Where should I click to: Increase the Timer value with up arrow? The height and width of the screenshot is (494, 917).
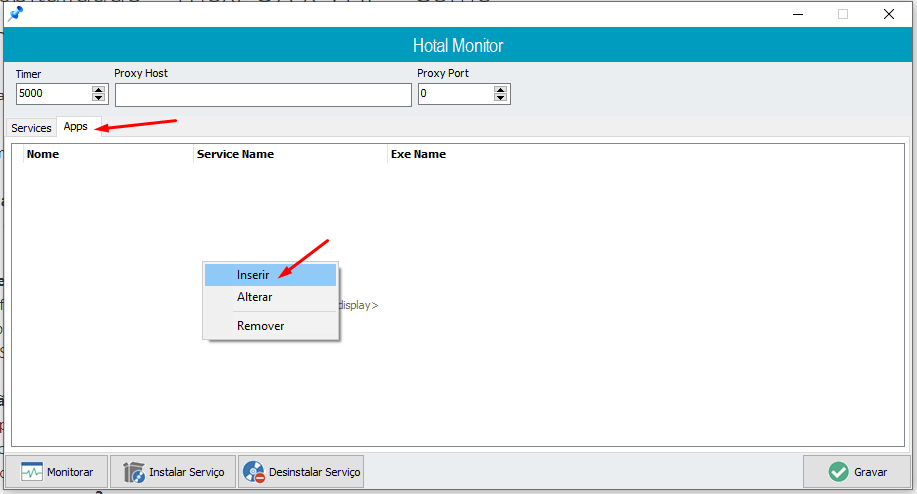tap(98, 89)
